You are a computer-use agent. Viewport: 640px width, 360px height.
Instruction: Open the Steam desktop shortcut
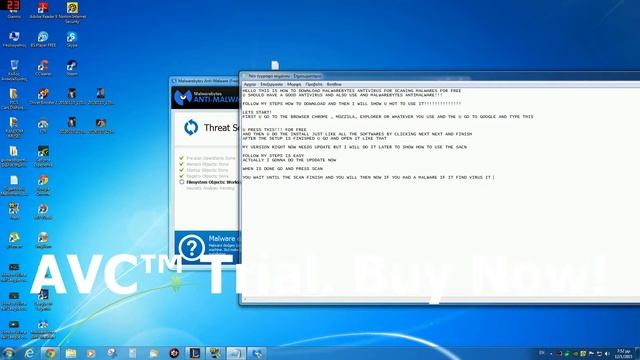coord(72,68)
